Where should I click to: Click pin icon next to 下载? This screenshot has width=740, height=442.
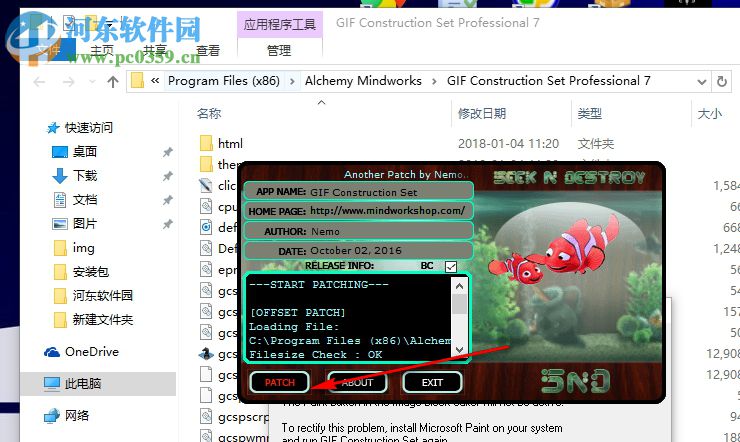click(168, 176)
